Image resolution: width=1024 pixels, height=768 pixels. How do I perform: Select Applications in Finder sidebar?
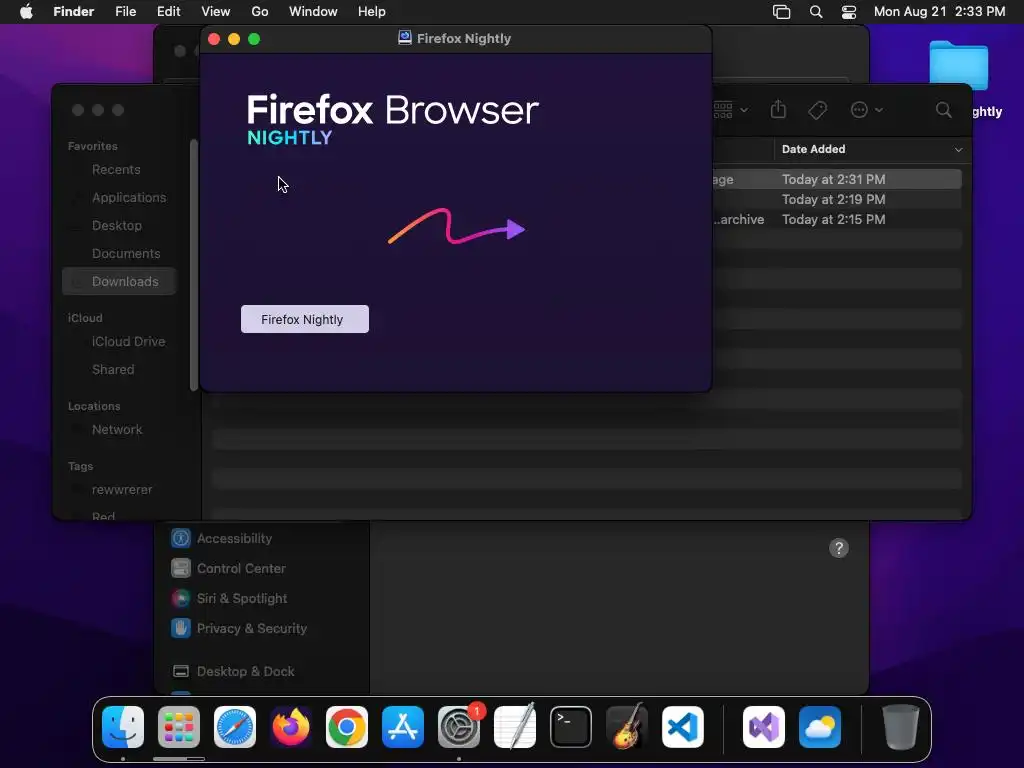tap(129, 198)
